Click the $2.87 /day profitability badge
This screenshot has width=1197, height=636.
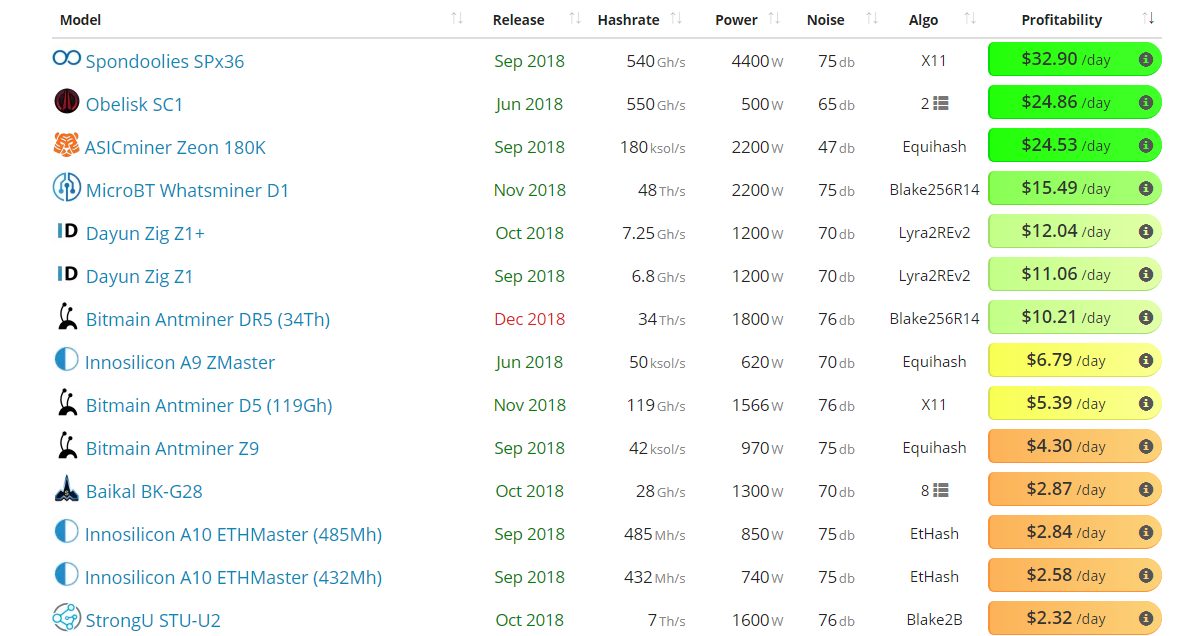[1074, 489]
